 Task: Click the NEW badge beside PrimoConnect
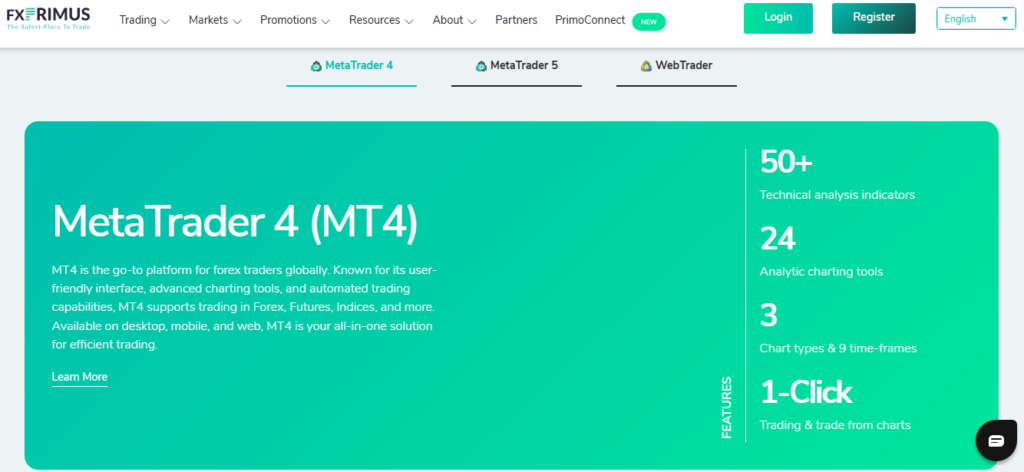pos(648,22)
